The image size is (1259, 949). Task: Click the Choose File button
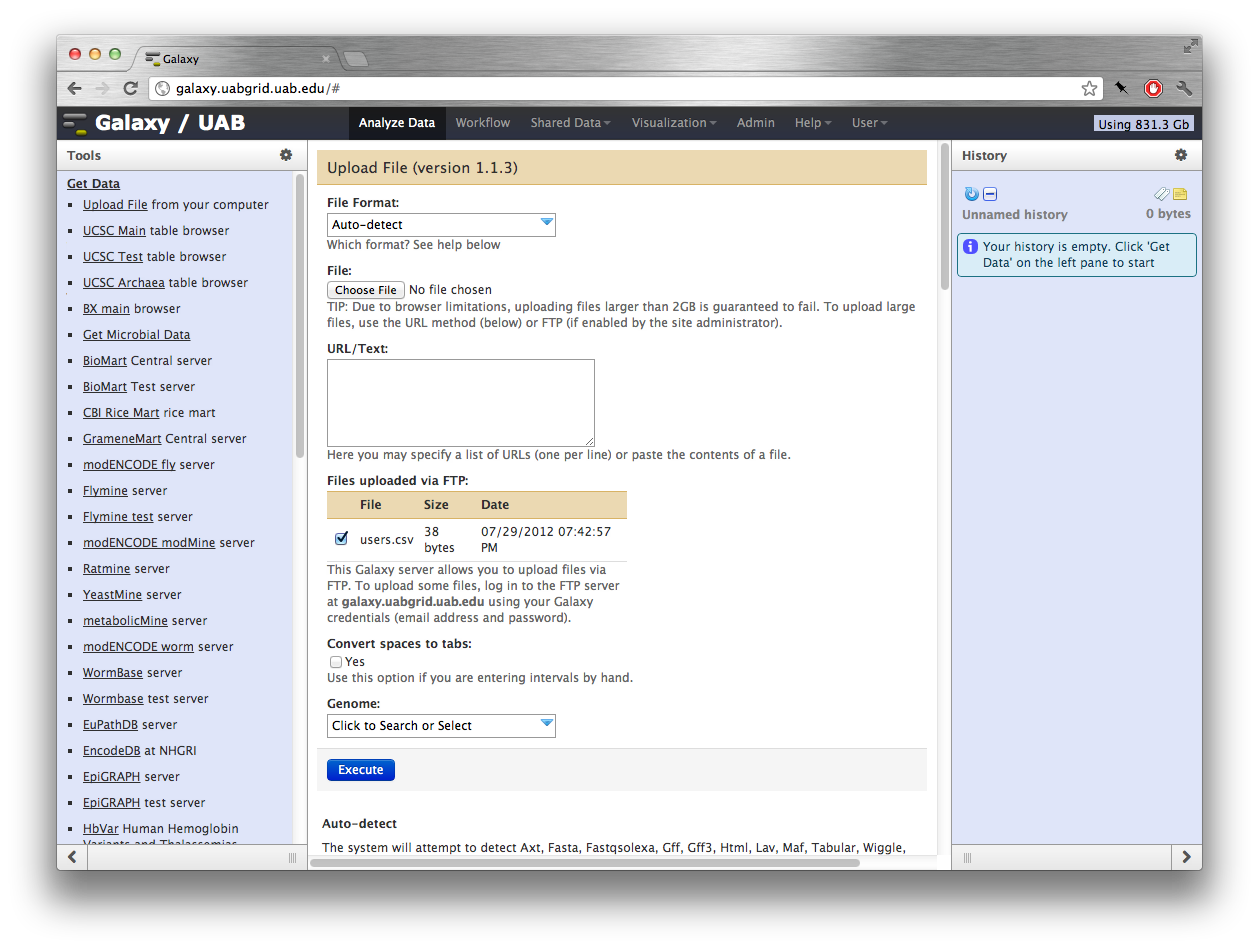pyautogui.click(x=365, y=290)
